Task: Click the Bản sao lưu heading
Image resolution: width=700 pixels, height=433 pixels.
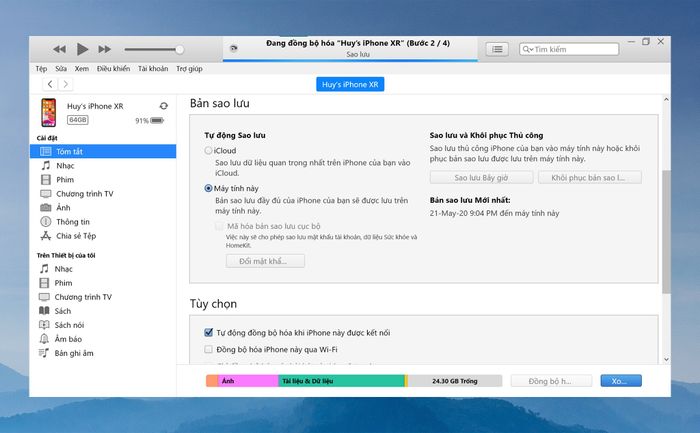Action: pos(220,103)
